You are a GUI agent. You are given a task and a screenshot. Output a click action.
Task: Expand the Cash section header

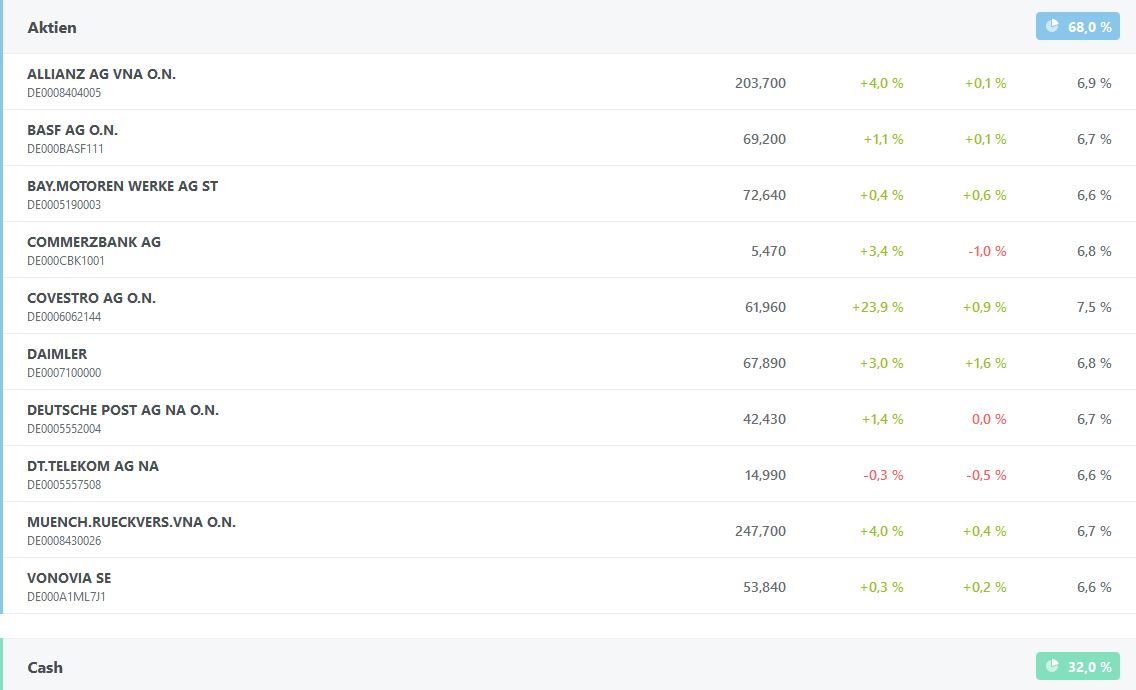[x=45, y=667]
